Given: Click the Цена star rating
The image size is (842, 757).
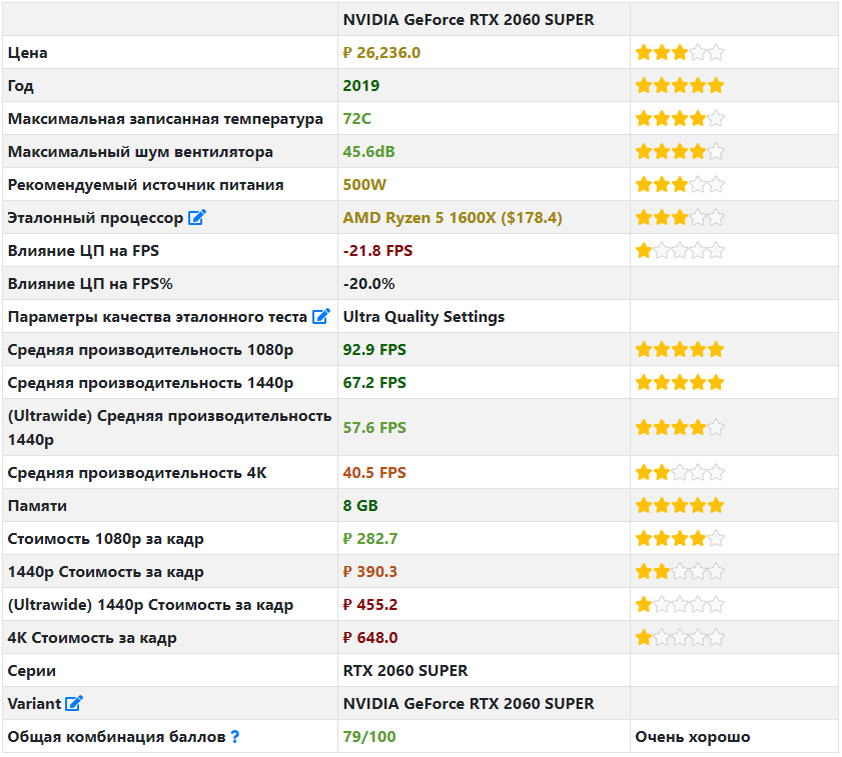Looking at the screenshot, I should (x=680, y=53).
